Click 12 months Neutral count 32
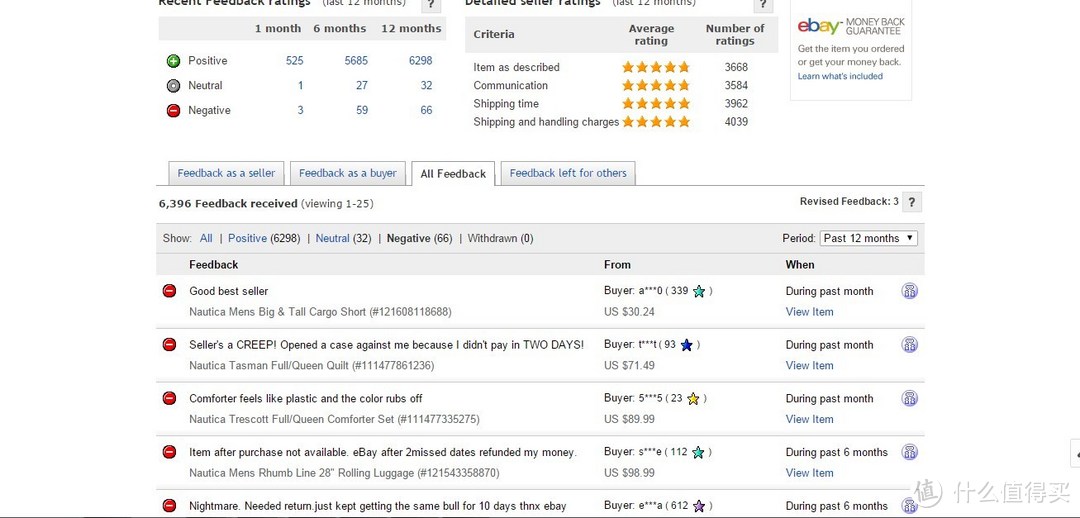 tap(426, 85)
